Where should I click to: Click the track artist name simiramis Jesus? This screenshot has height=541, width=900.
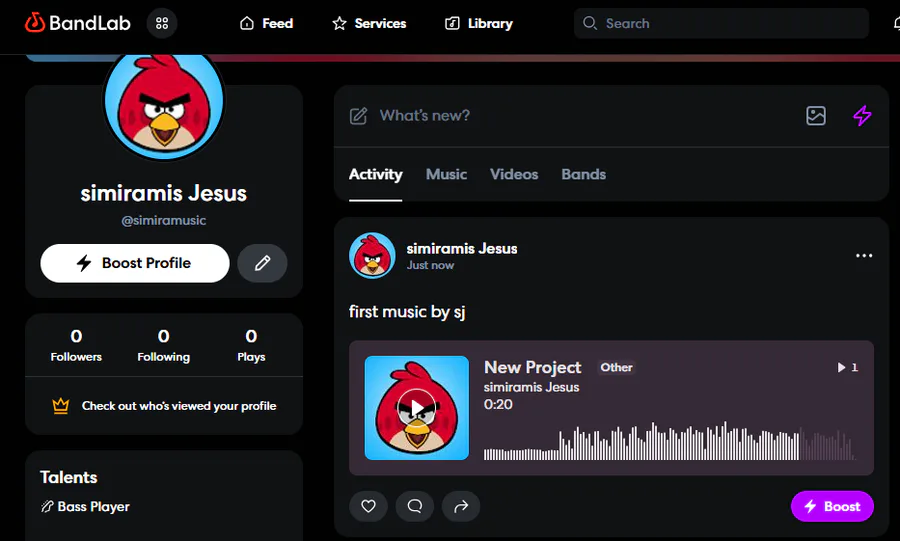coord(532,387)
